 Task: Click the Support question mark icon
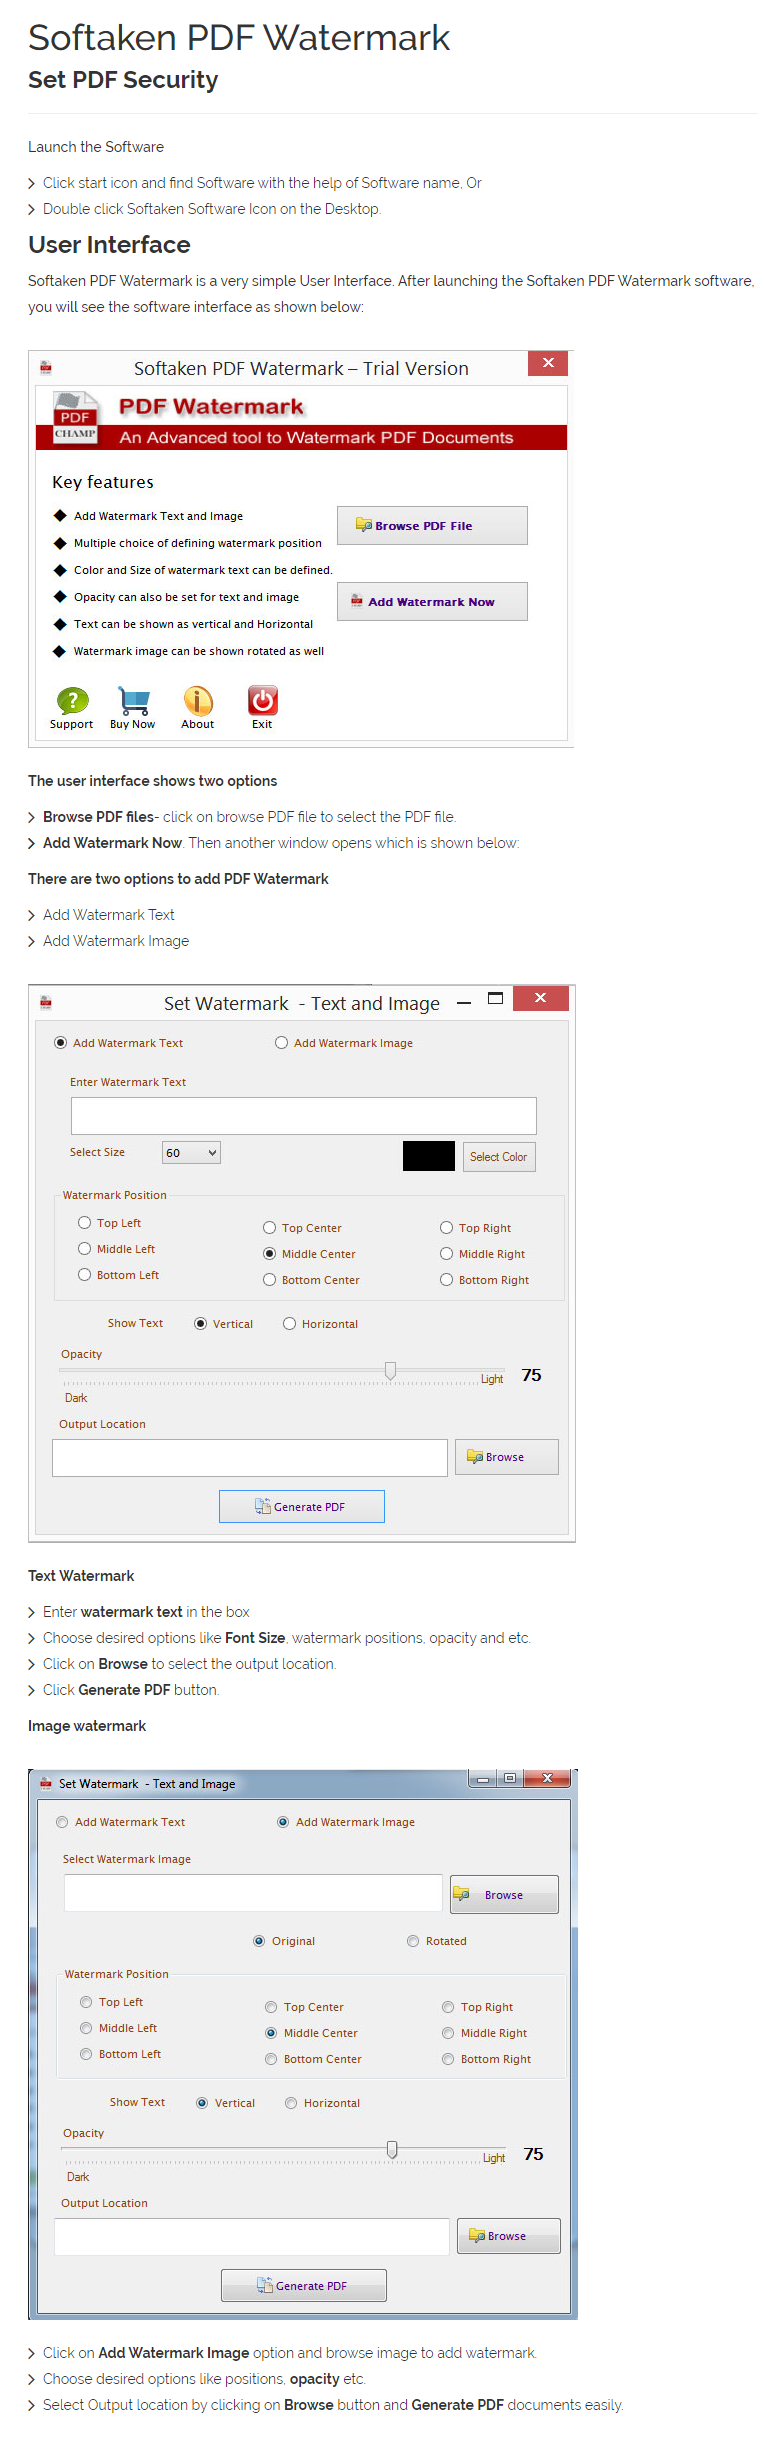coord(72,700)
